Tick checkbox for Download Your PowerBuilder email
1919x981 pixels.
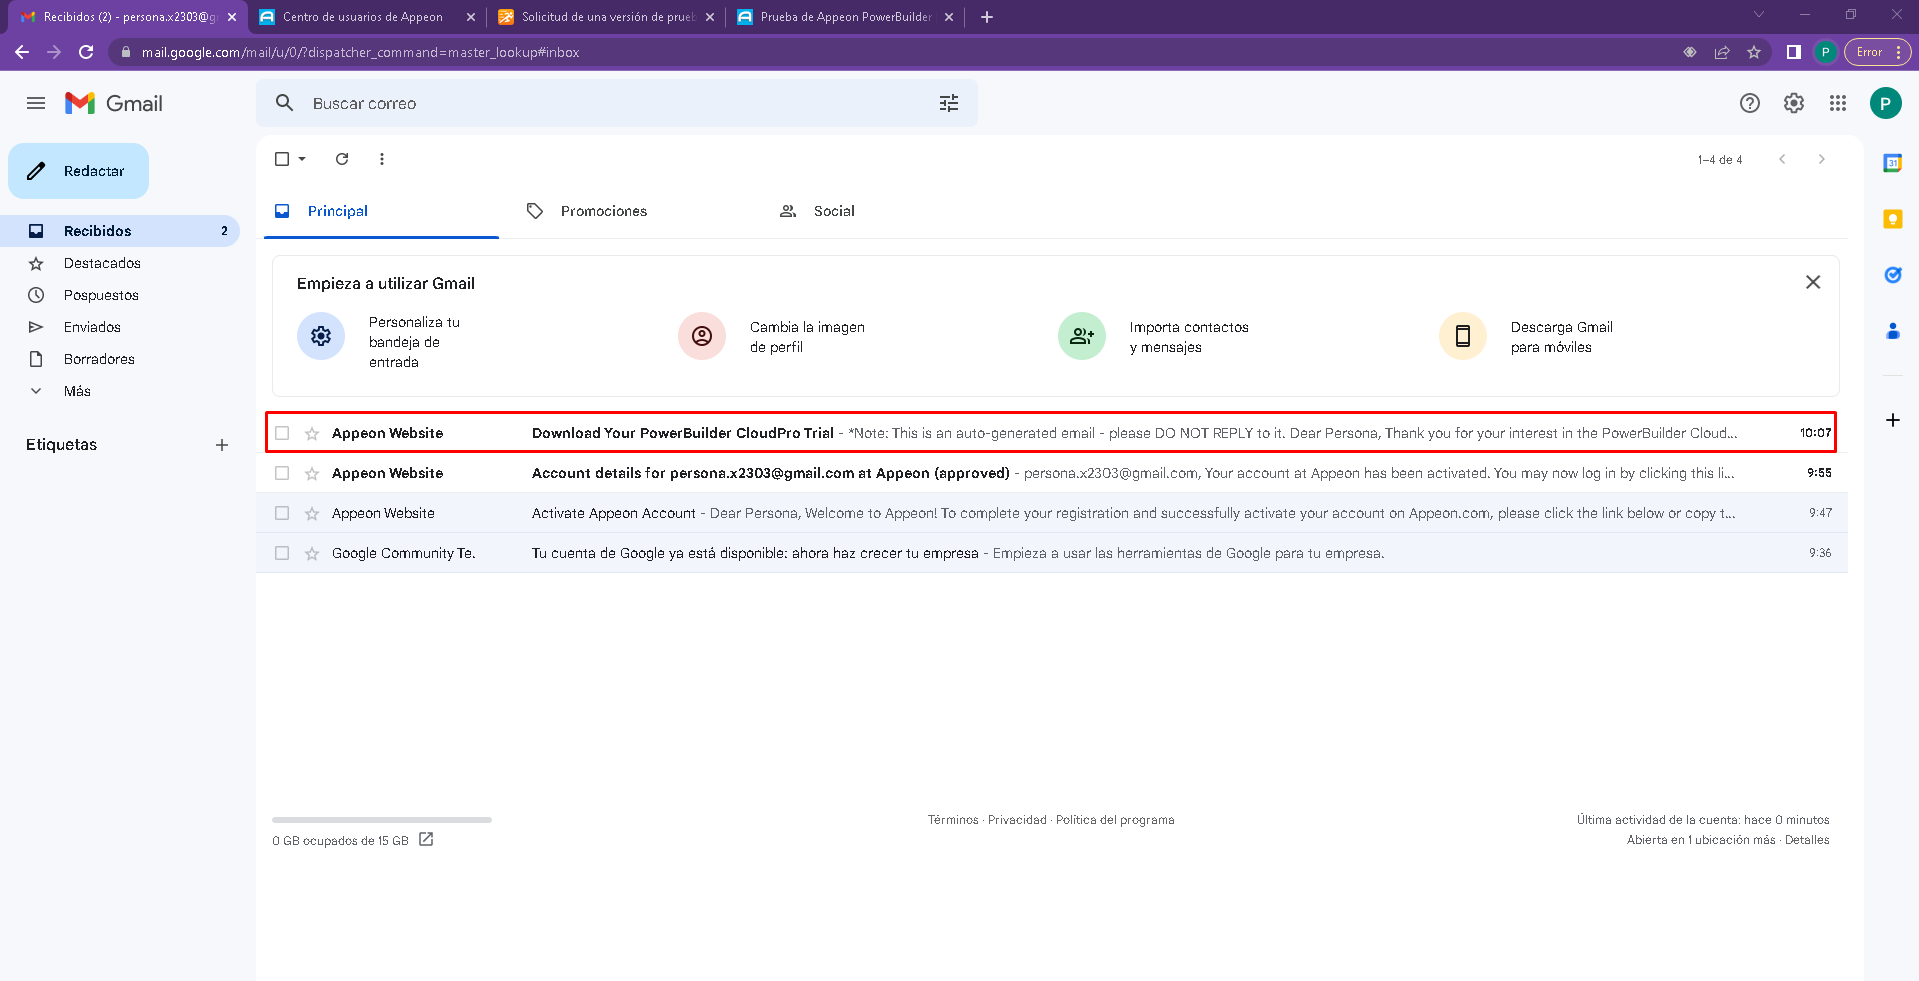282,433
